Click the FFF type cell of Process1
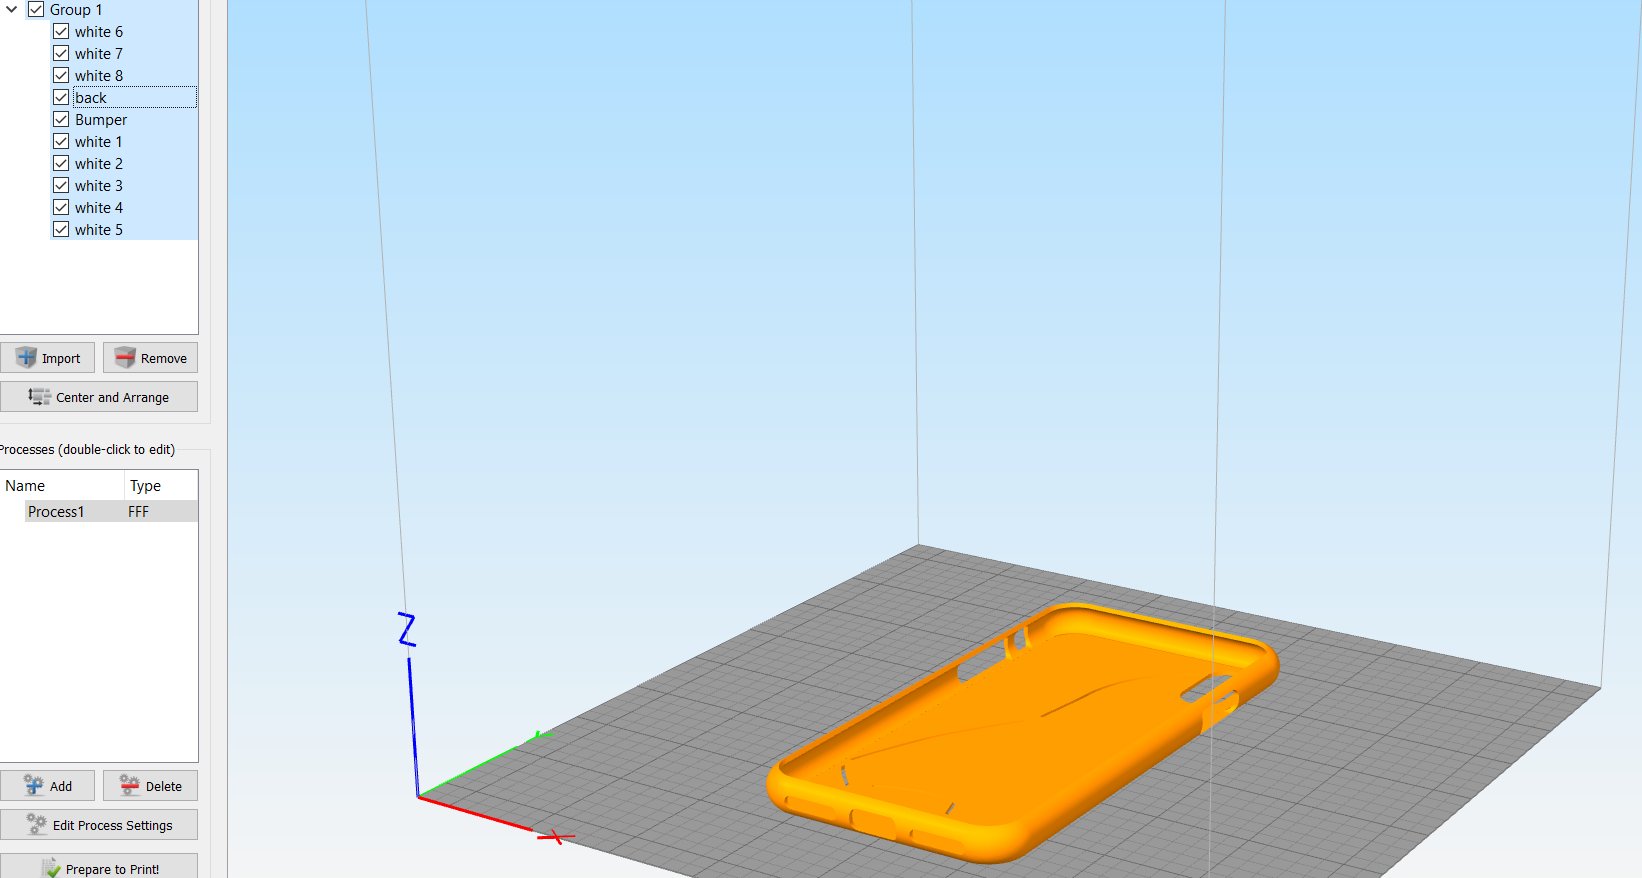Image resolution: width=1642 pixels, height=878 pixels. tap(138, 512)
